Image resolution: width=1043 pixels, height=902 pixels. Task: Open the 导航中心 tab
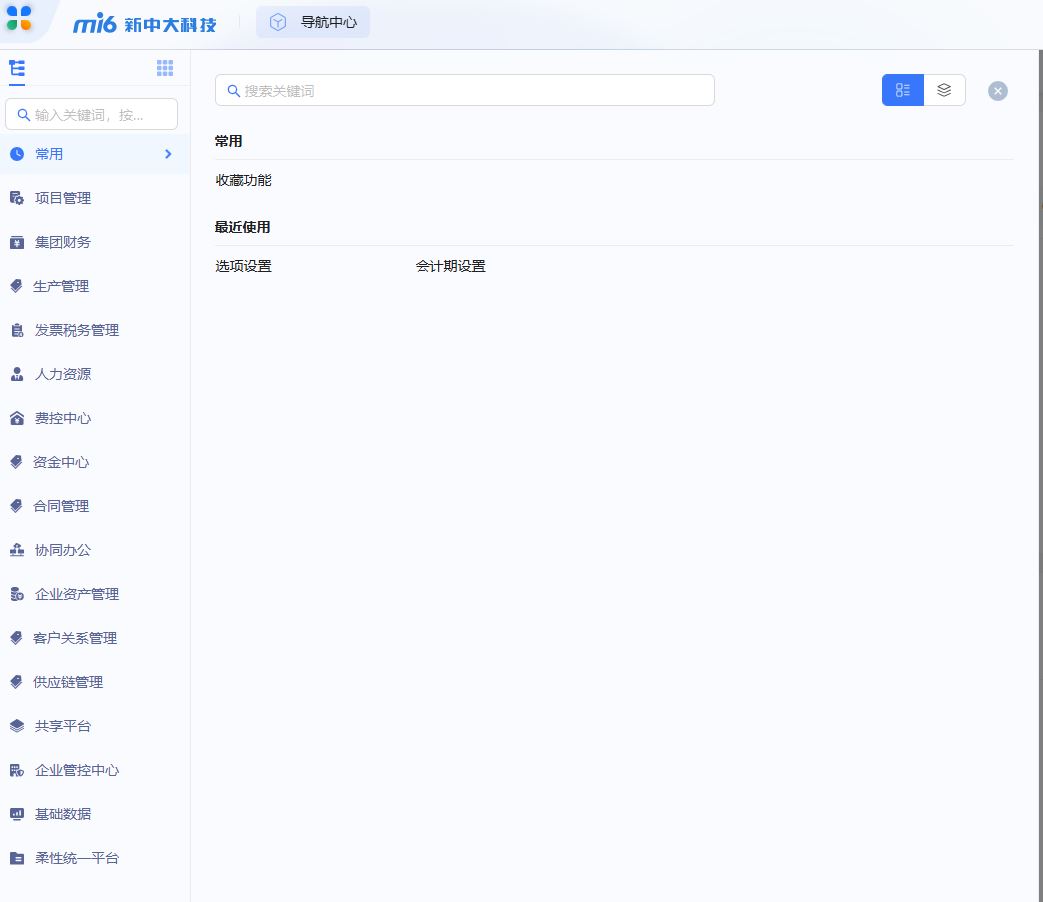[313, 22]
